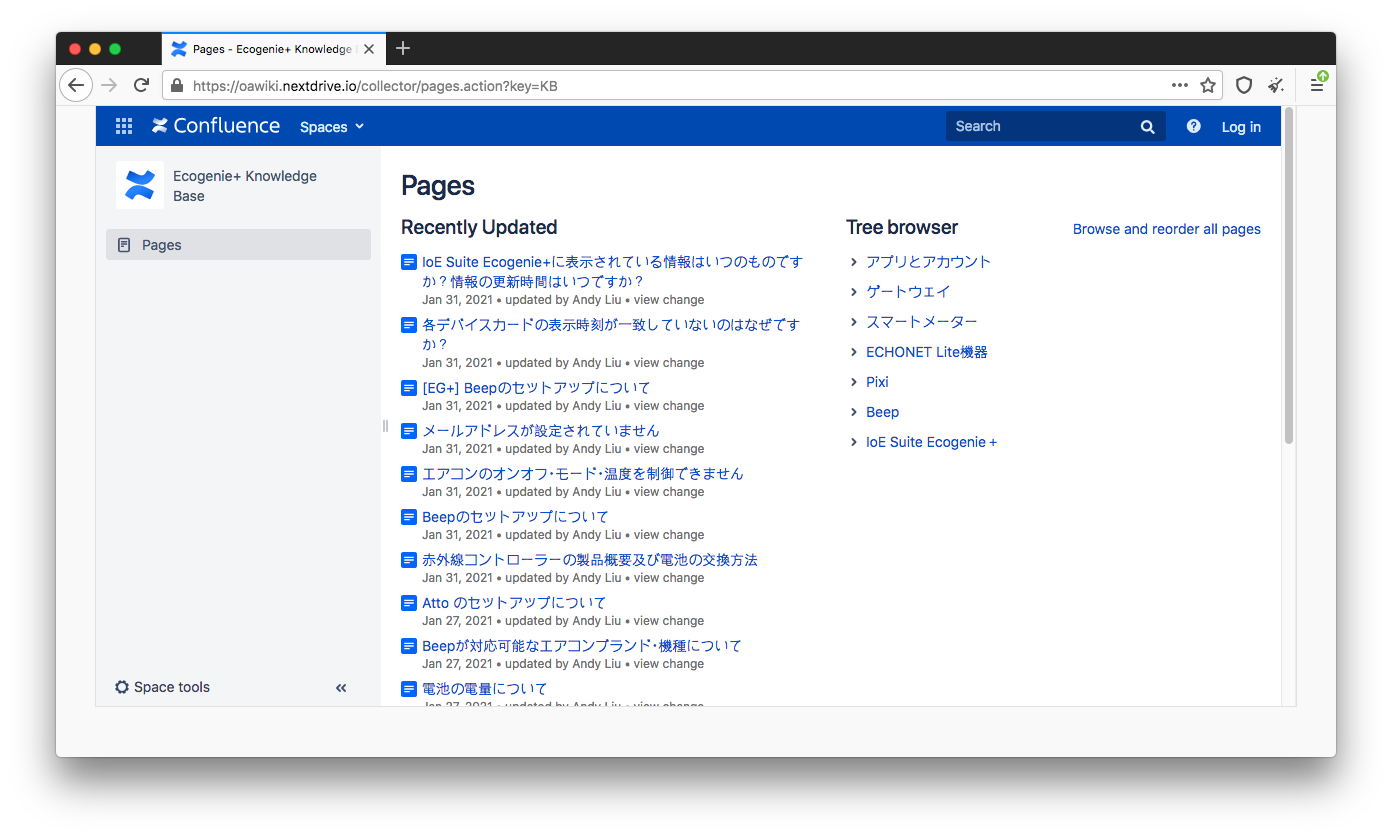
Task: Reload the page in the browser
Action: 141,85
